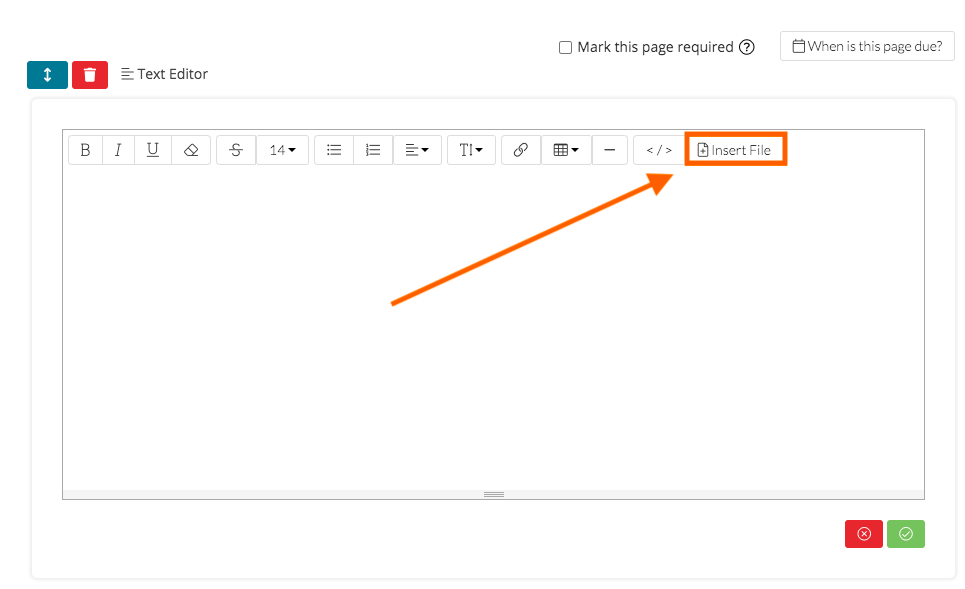Screen dimensions: 965x589
Task: Underline the selected text
Action: point(152,150)
